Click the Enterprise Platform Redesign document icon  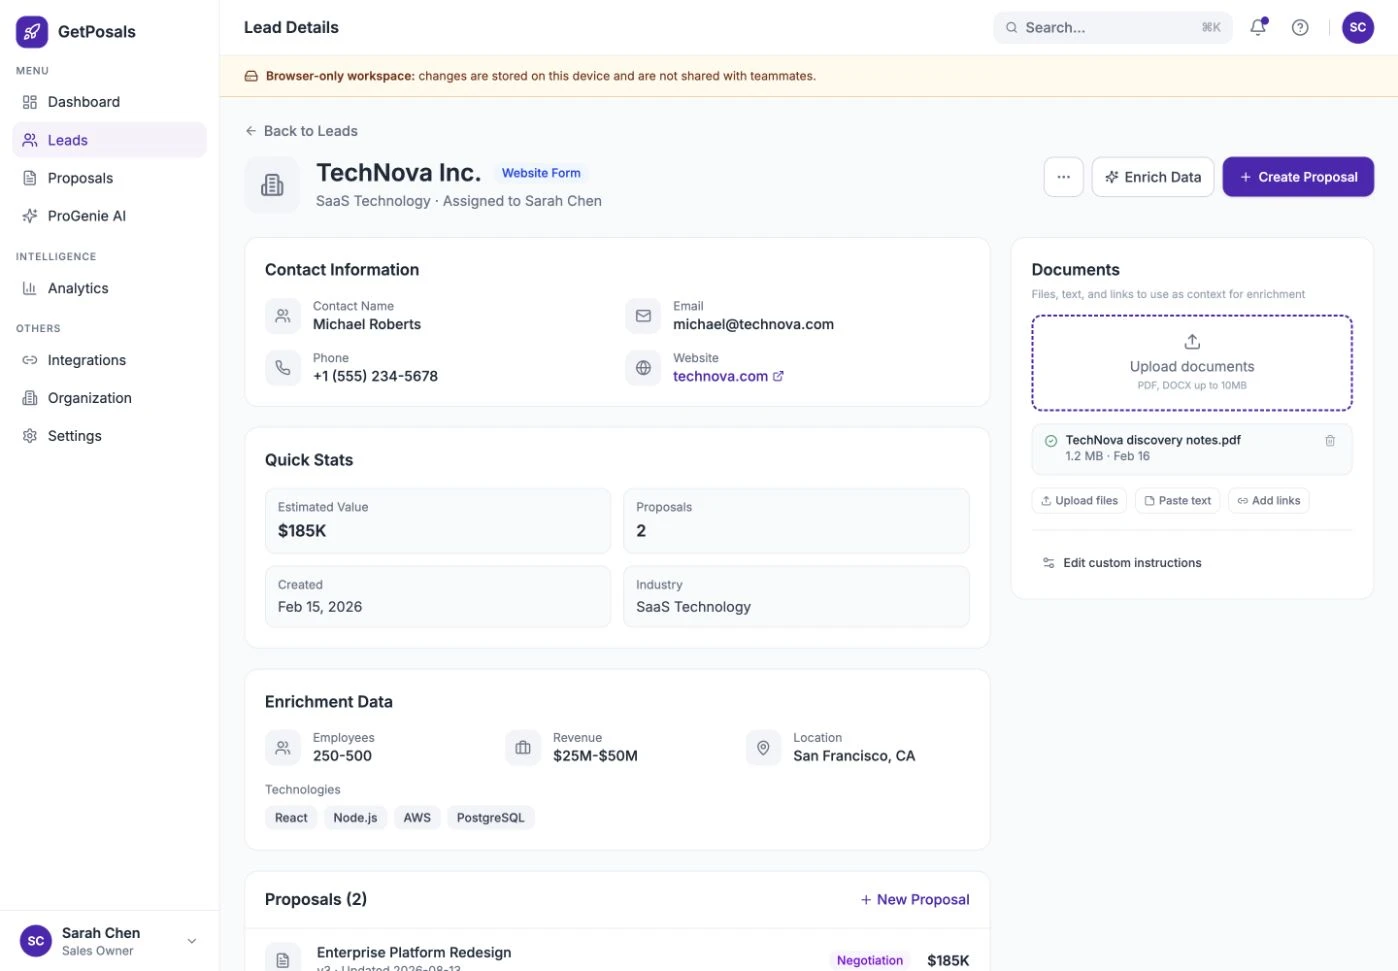pos(283,959)
